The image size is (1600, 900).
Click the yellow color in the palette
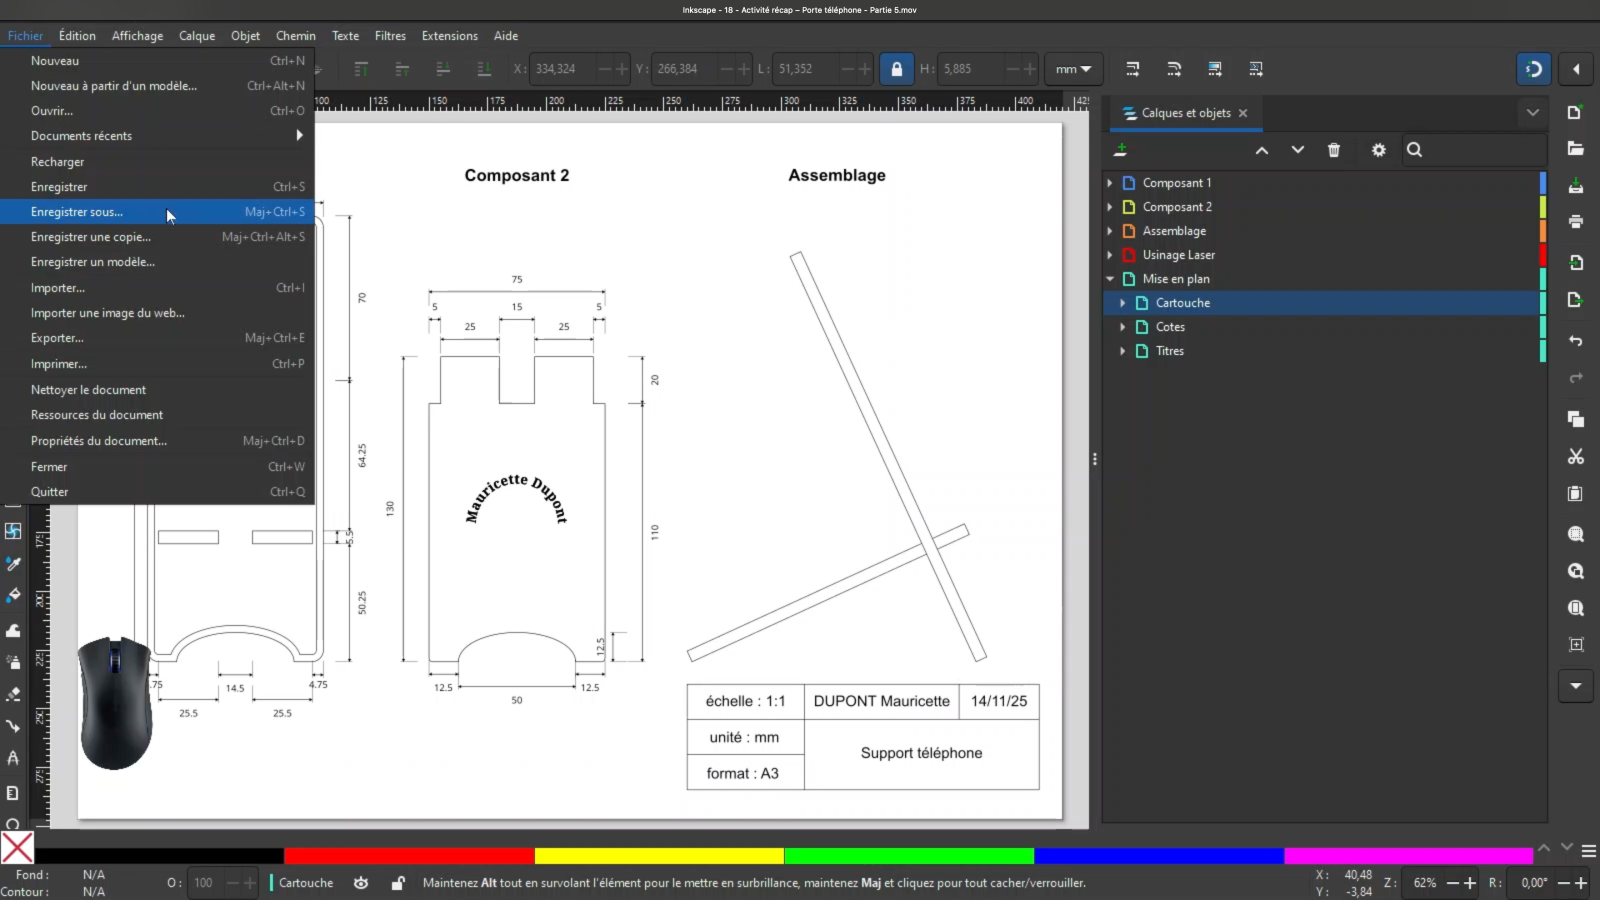[658, 856]
